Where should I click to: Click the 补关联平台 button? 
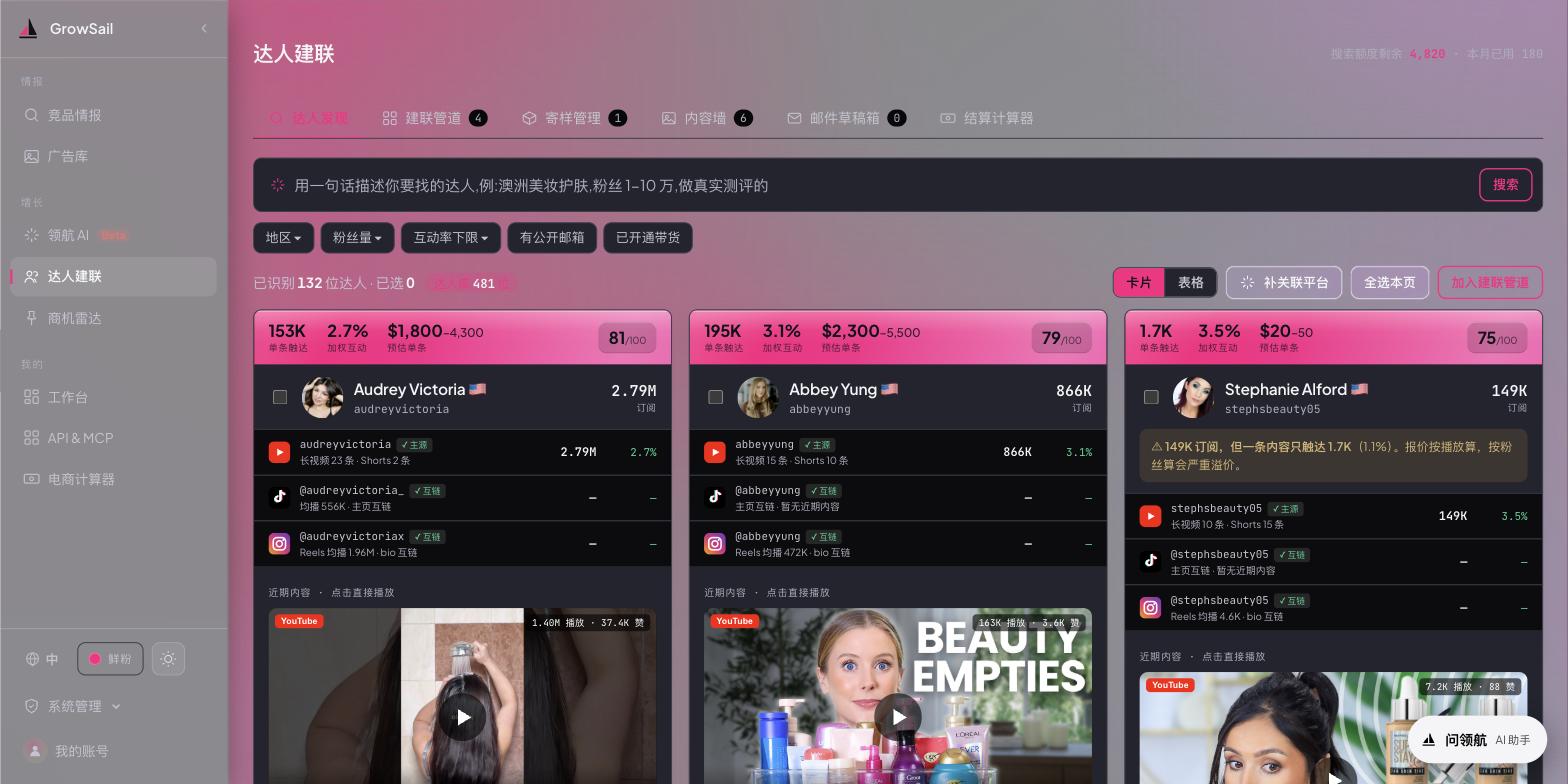coord(1284,283)
